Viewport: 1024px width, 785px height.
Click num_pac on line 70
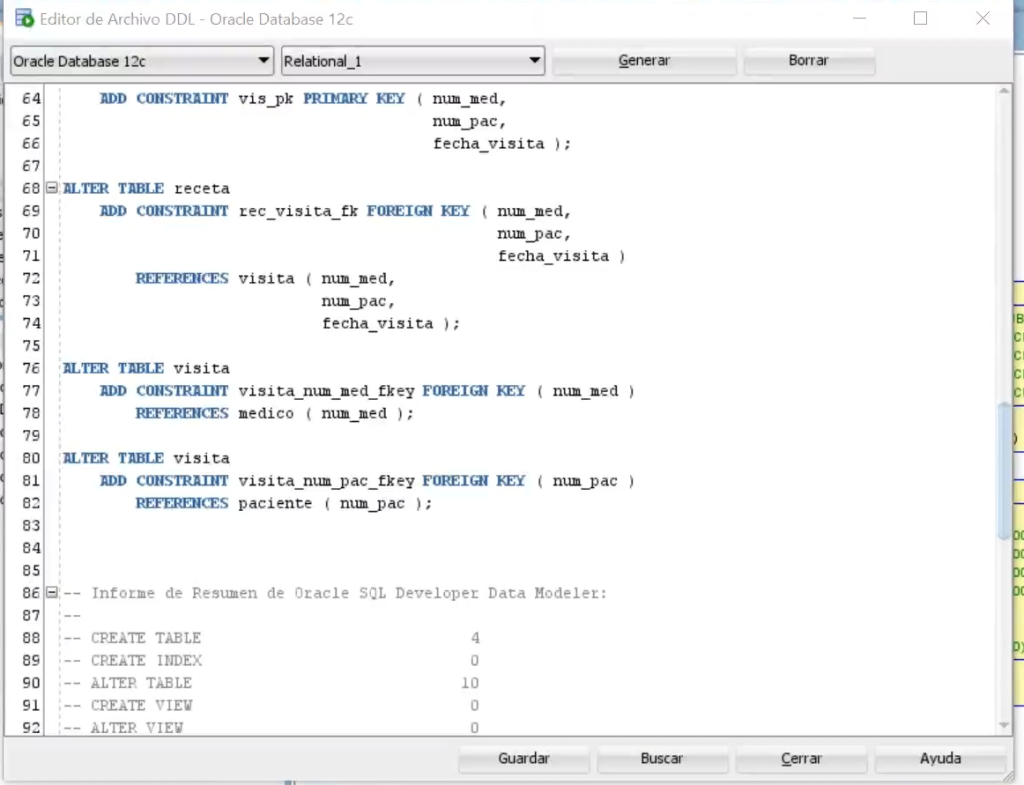point(529,234)
